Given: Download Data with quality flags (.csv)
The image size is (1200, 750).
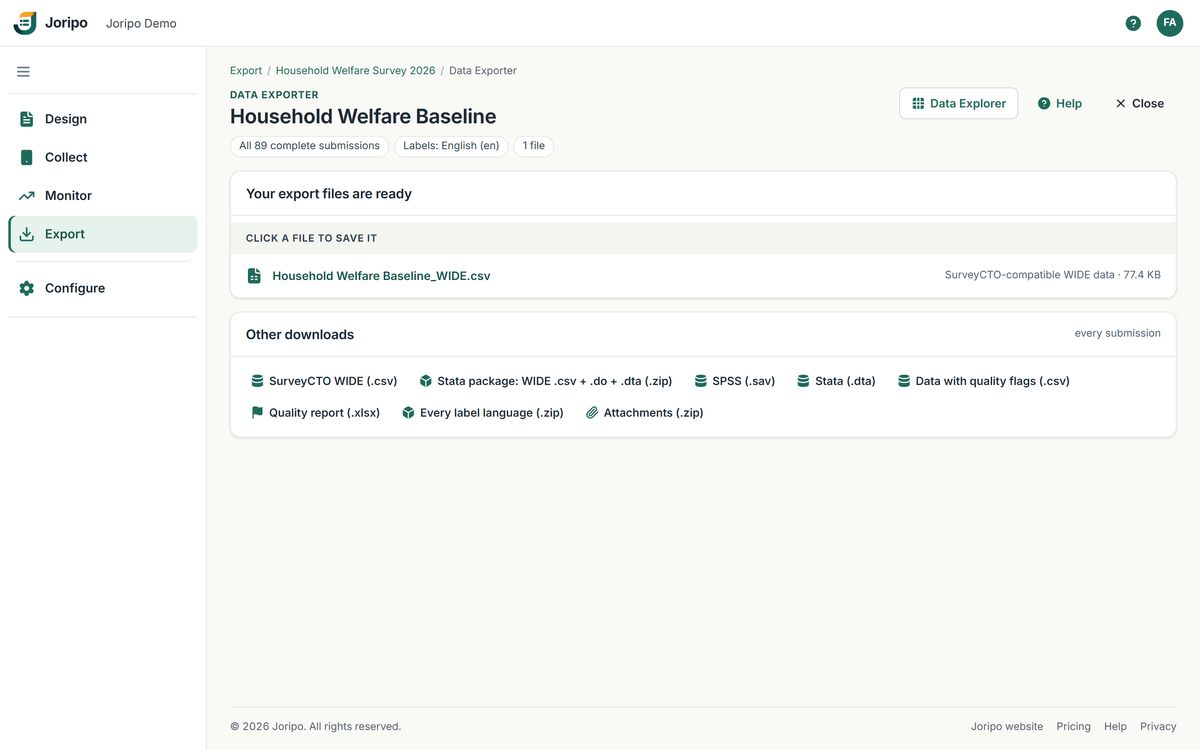Looking at the screenshot, I should coord(984,381).
